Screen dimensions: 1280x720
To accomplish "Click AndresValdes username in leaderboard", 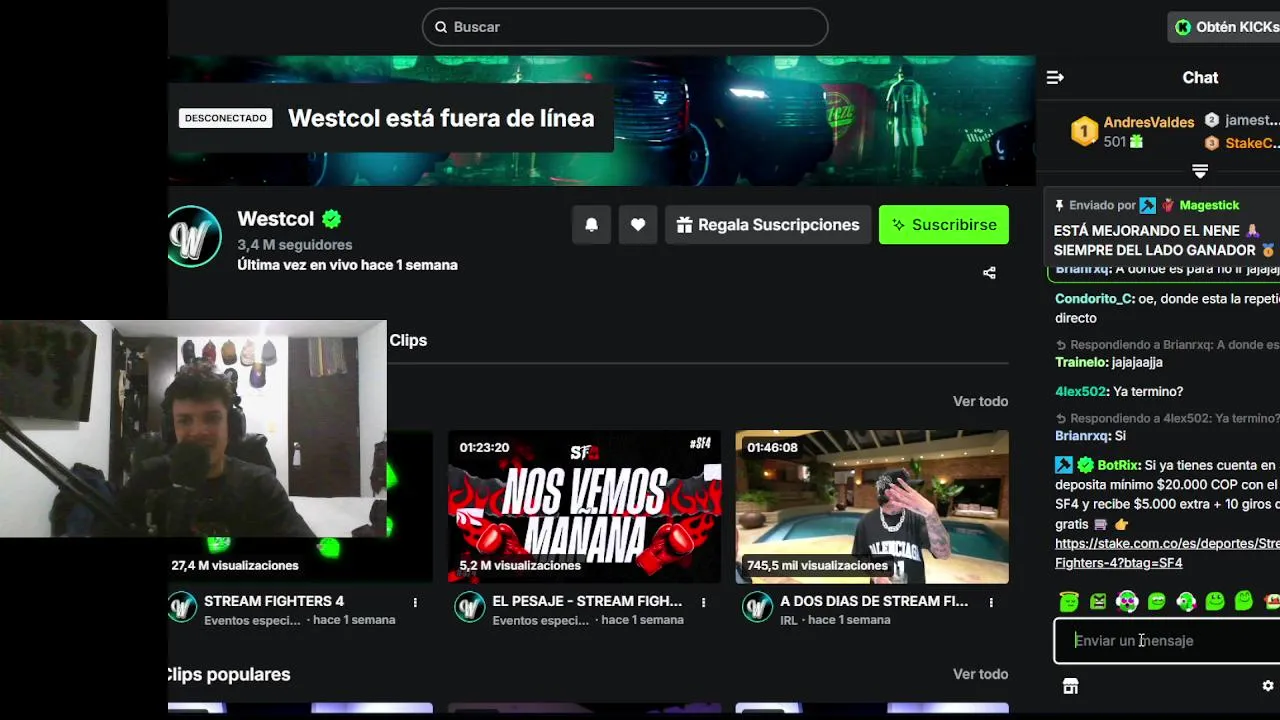I will [1148, 122].
